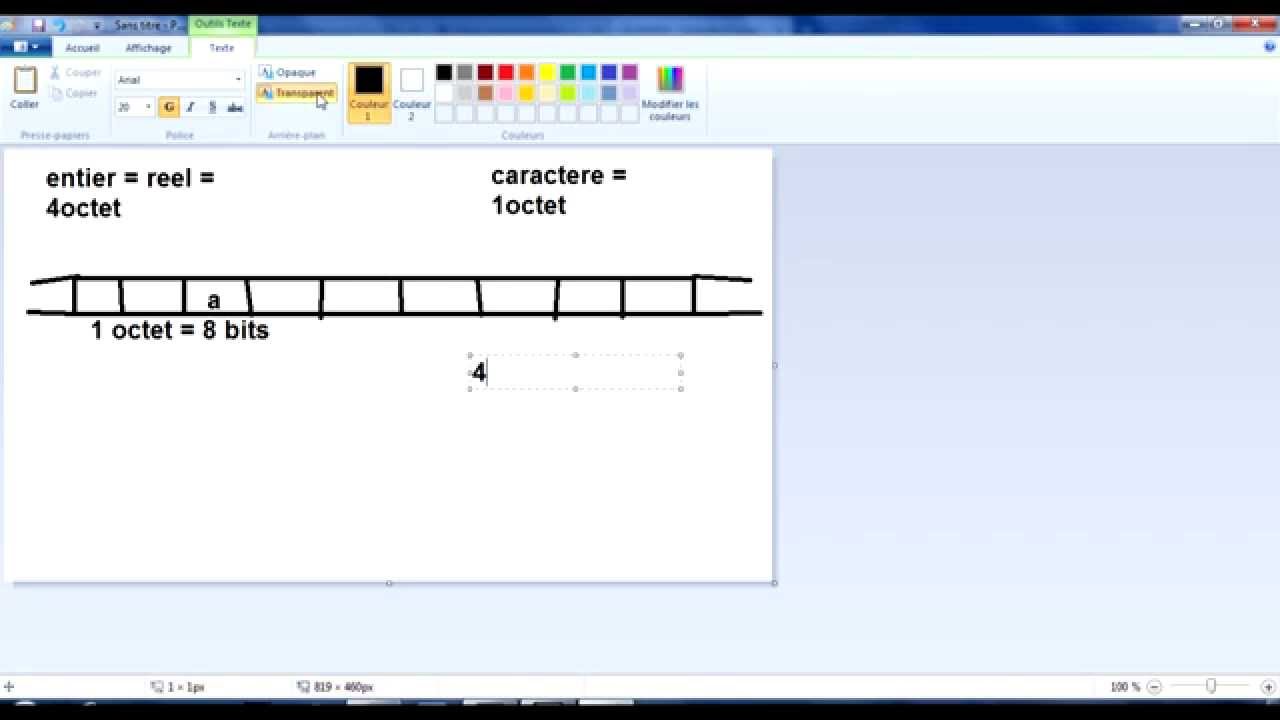Click the Outils Texte contextual tab
This screenshot has width=1280, height=720.
click(223, 24)
